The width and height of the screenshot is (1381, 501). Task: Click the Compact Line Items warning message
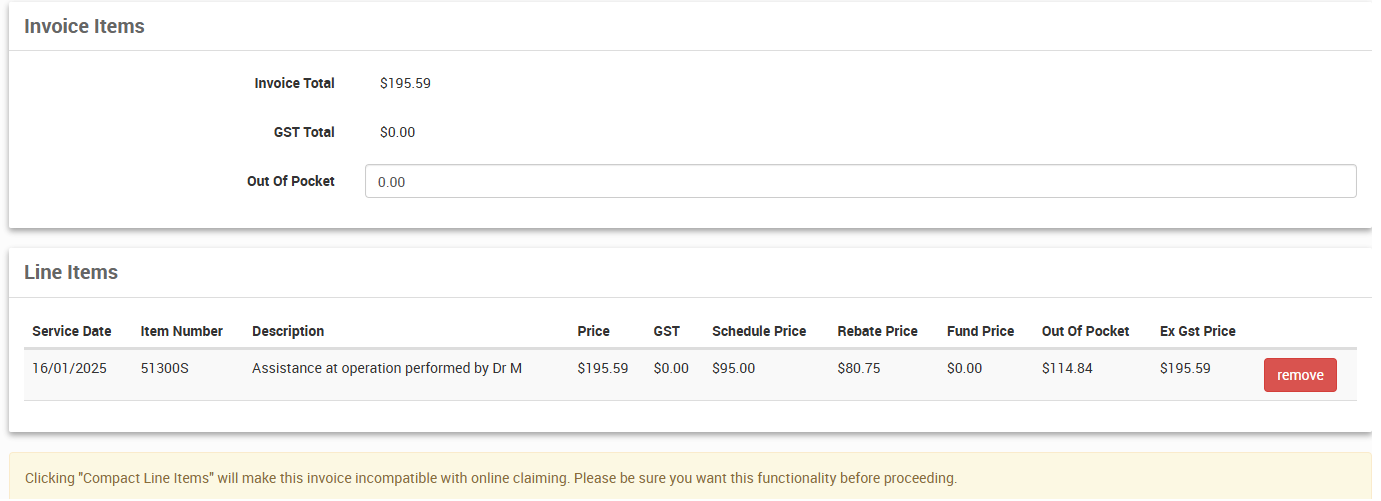[490, 478]
